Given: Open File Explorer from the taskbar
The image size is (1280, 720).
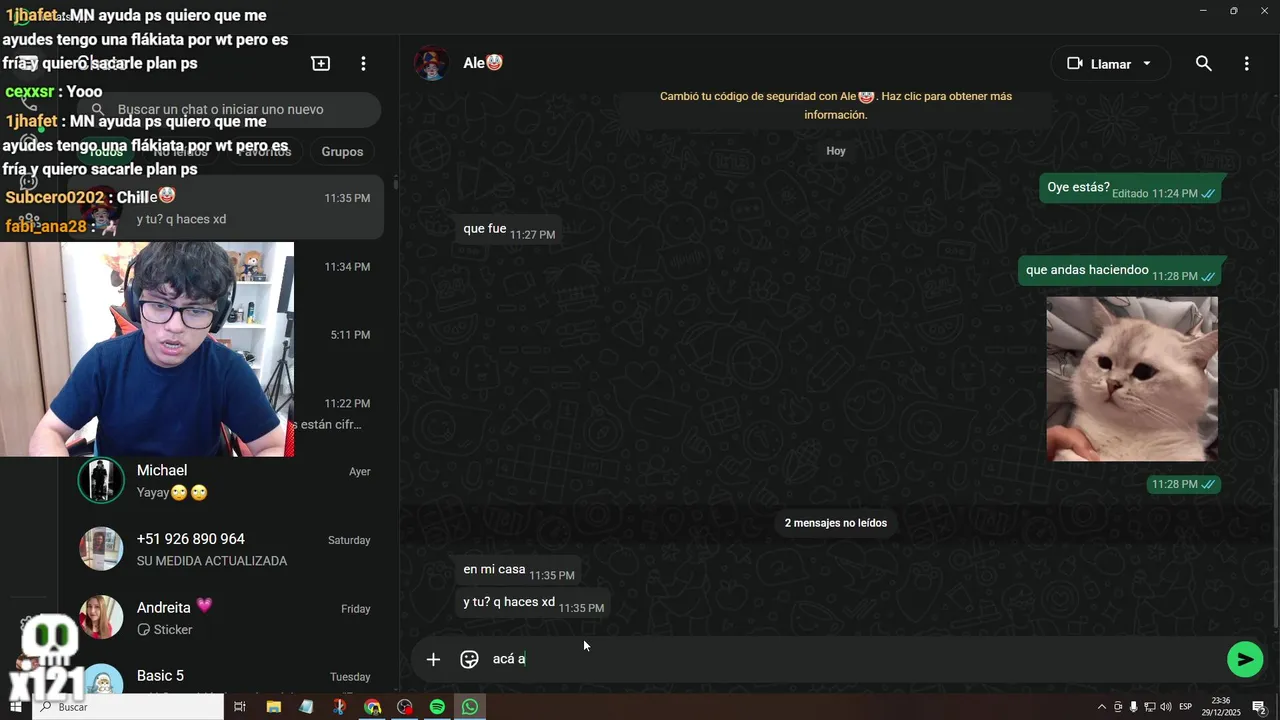Looking at the screenshot, I should [273, 707].
